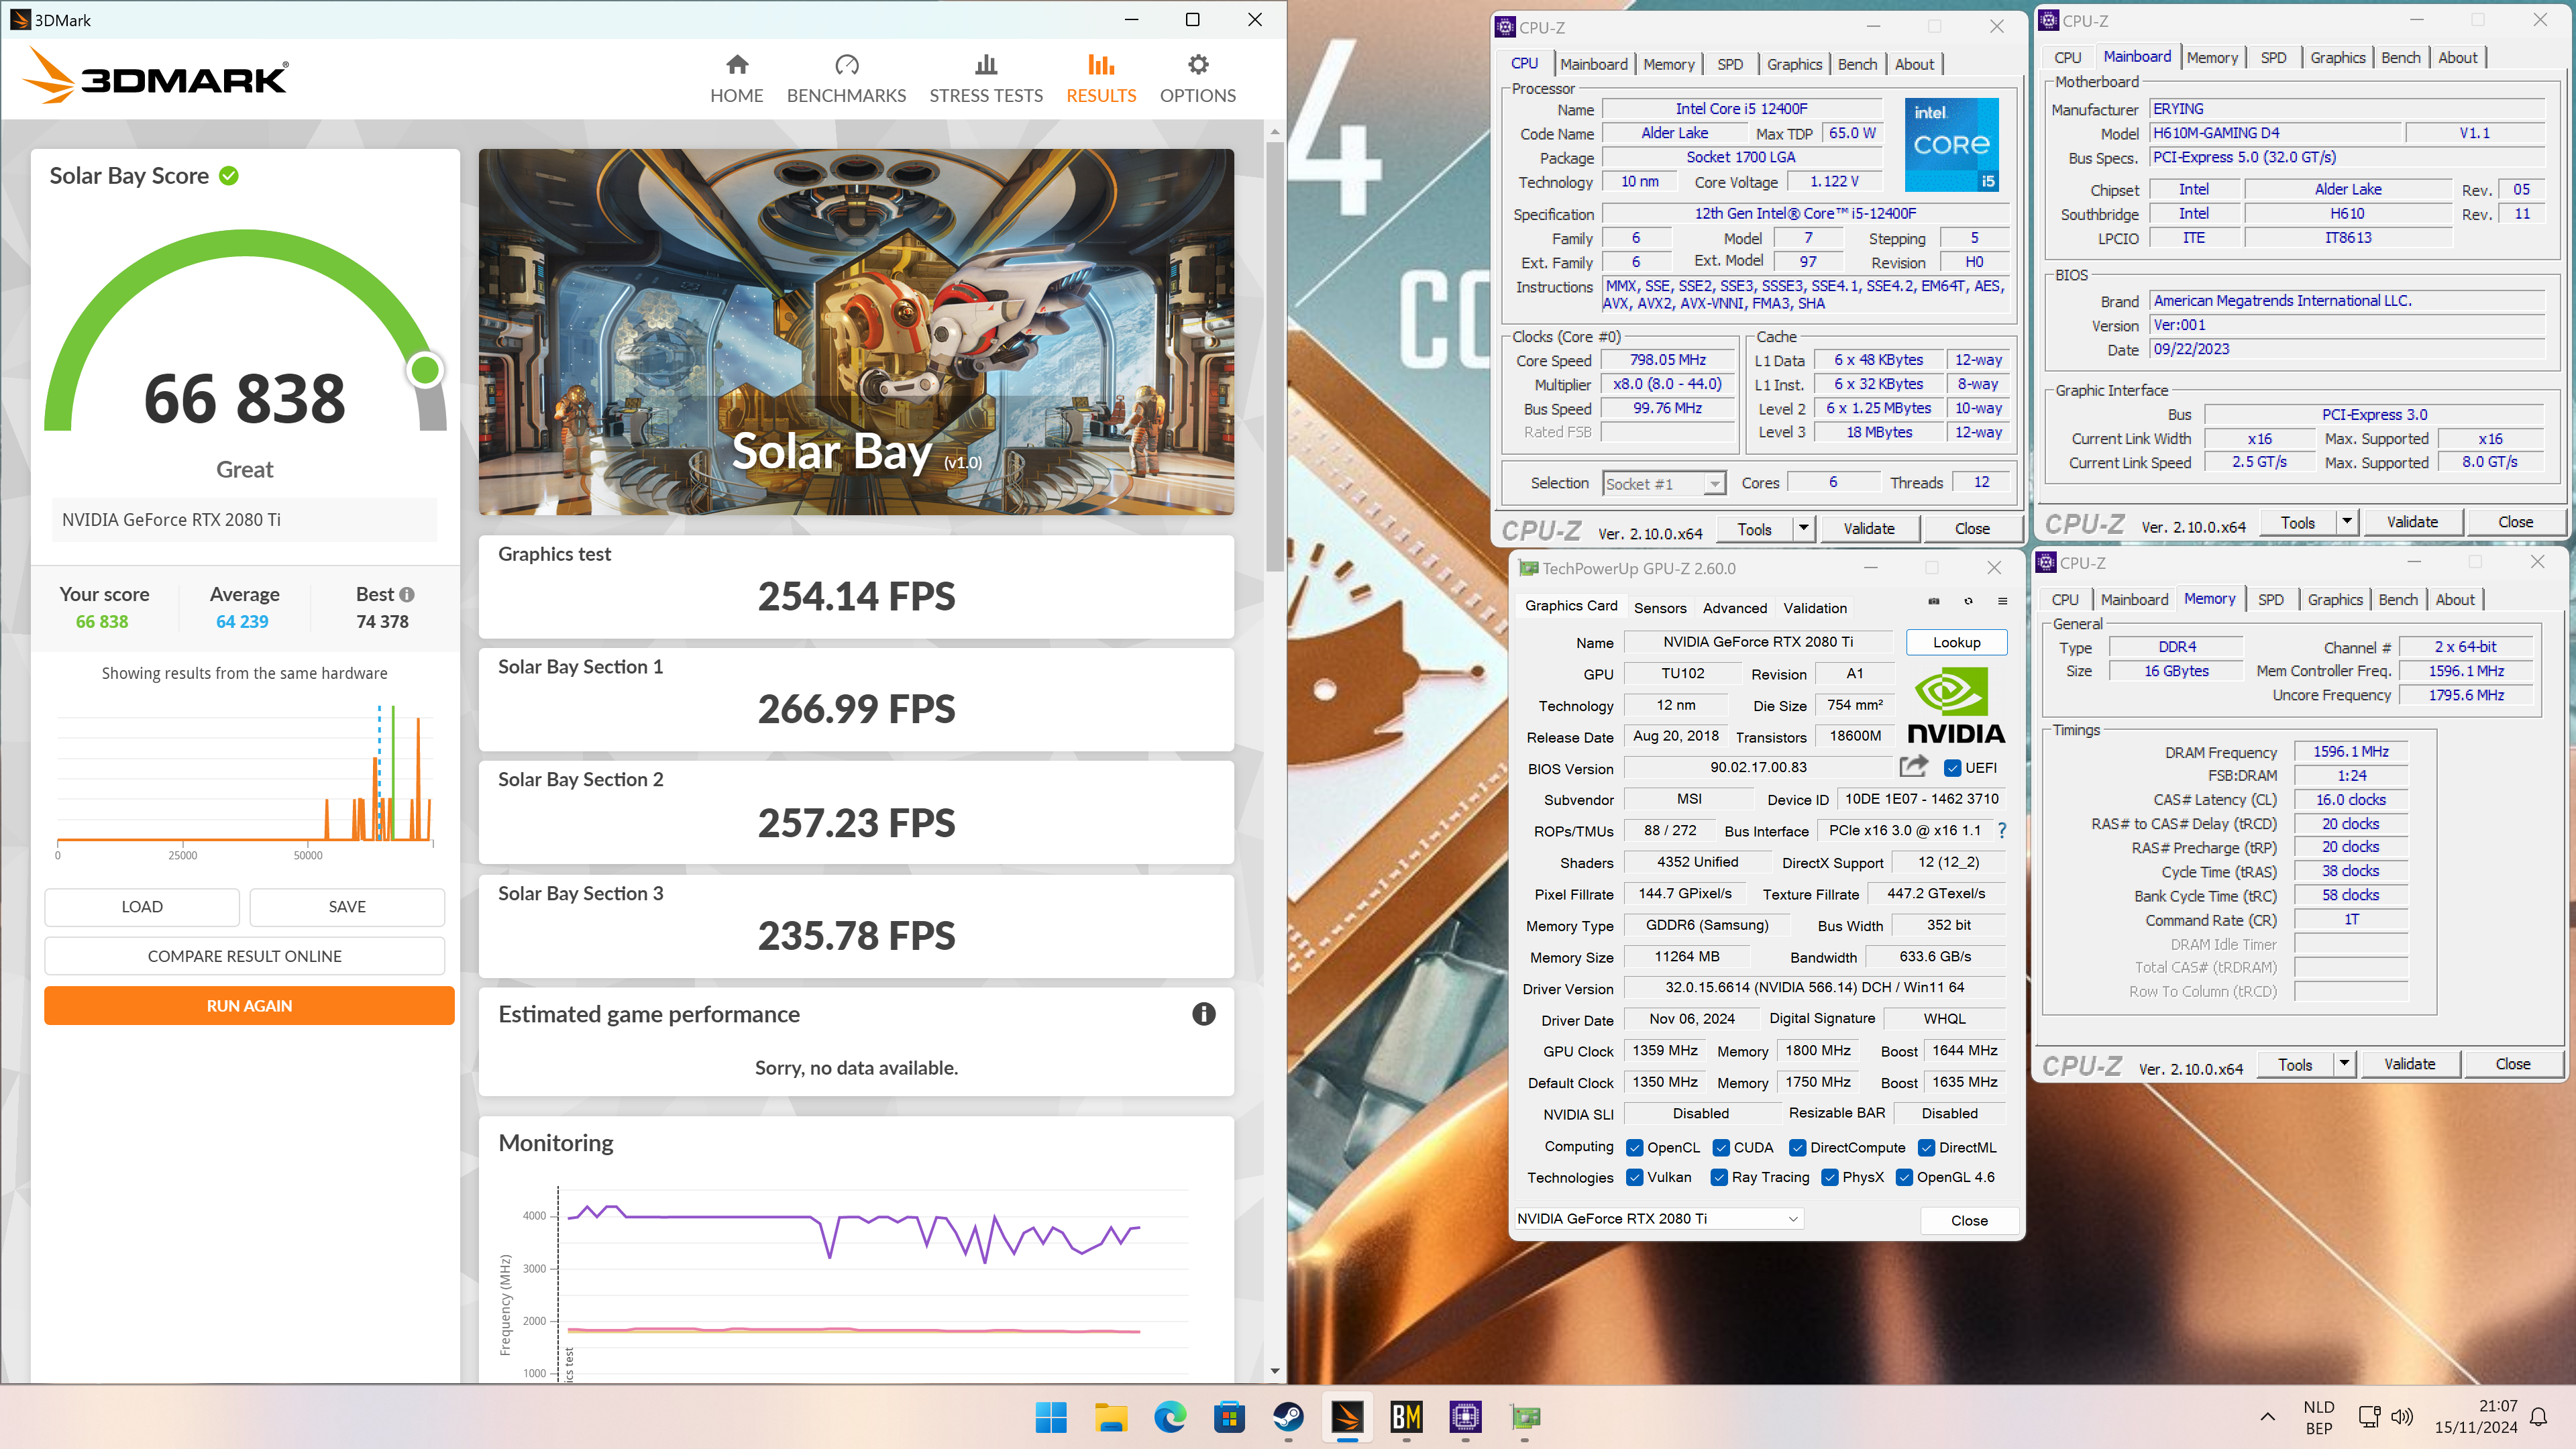Expand the Tools arrow in the Mainboard CPU-Z window
Screen dimensions: 2576x1449
(x=2346, y=522)
